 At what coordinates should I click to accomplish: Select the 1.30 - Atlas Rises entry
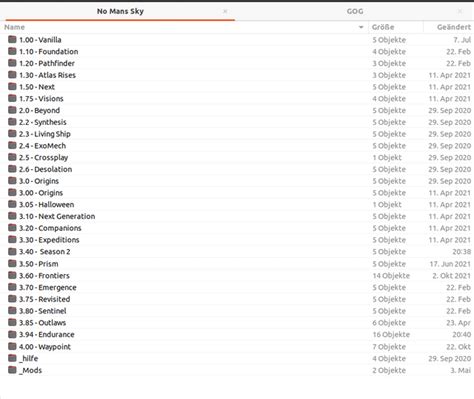[x=237, y=75]
